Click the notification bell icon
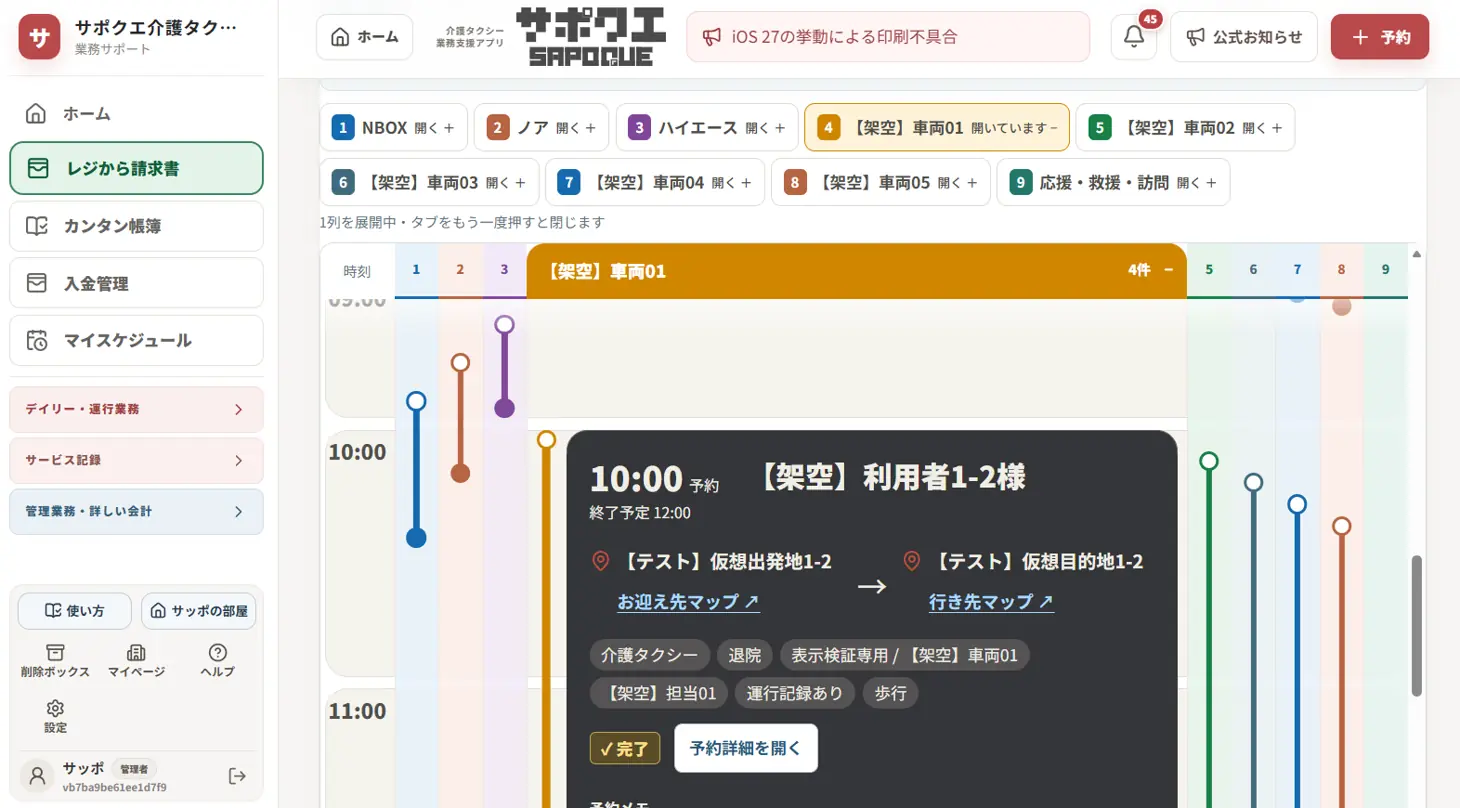This screenshot has width=1460, height=808. [x=1134, y=37]
